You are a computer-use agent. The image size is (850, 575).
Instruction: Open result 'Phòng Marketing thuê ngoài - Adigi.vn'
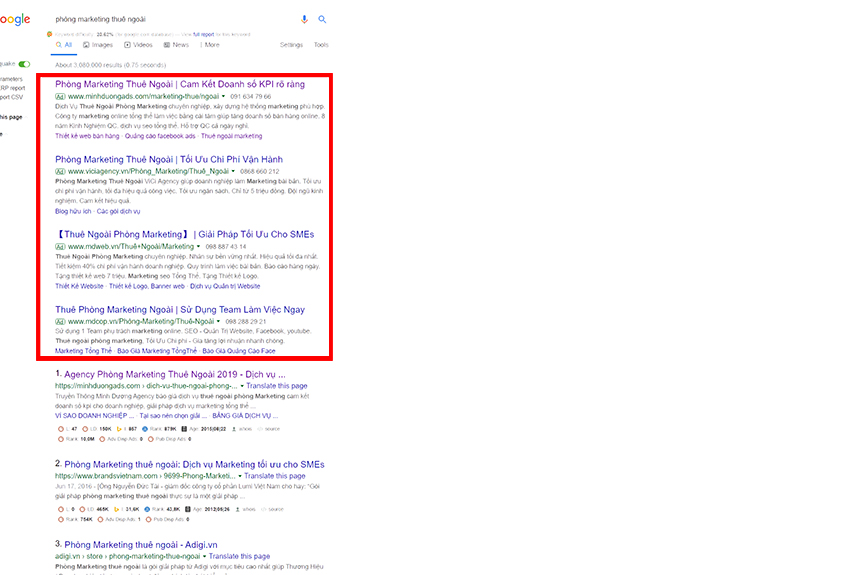140,545
